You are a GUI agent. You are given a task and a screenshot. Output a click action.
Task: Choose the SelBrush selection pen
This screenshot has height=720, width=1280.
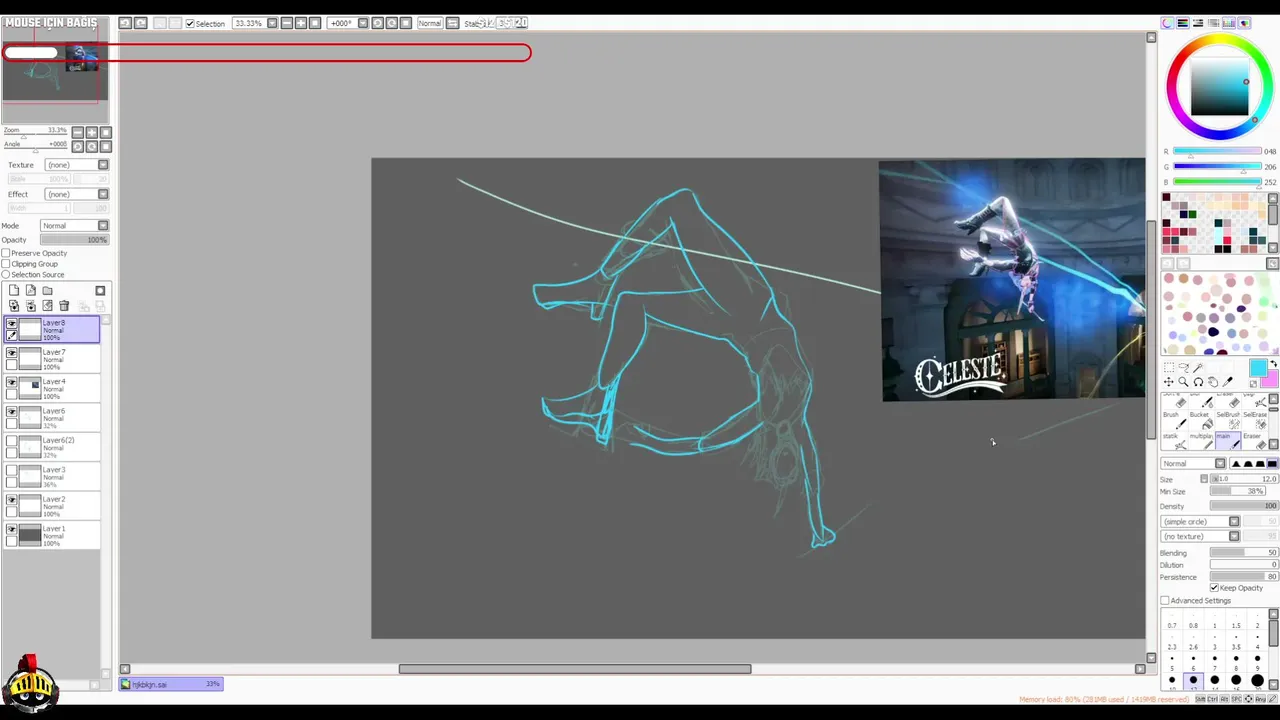(x=1228, y=421)
